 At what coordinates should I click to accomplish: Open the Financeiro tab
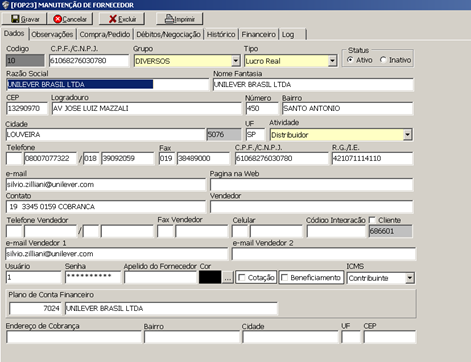(x=259, y=34)
